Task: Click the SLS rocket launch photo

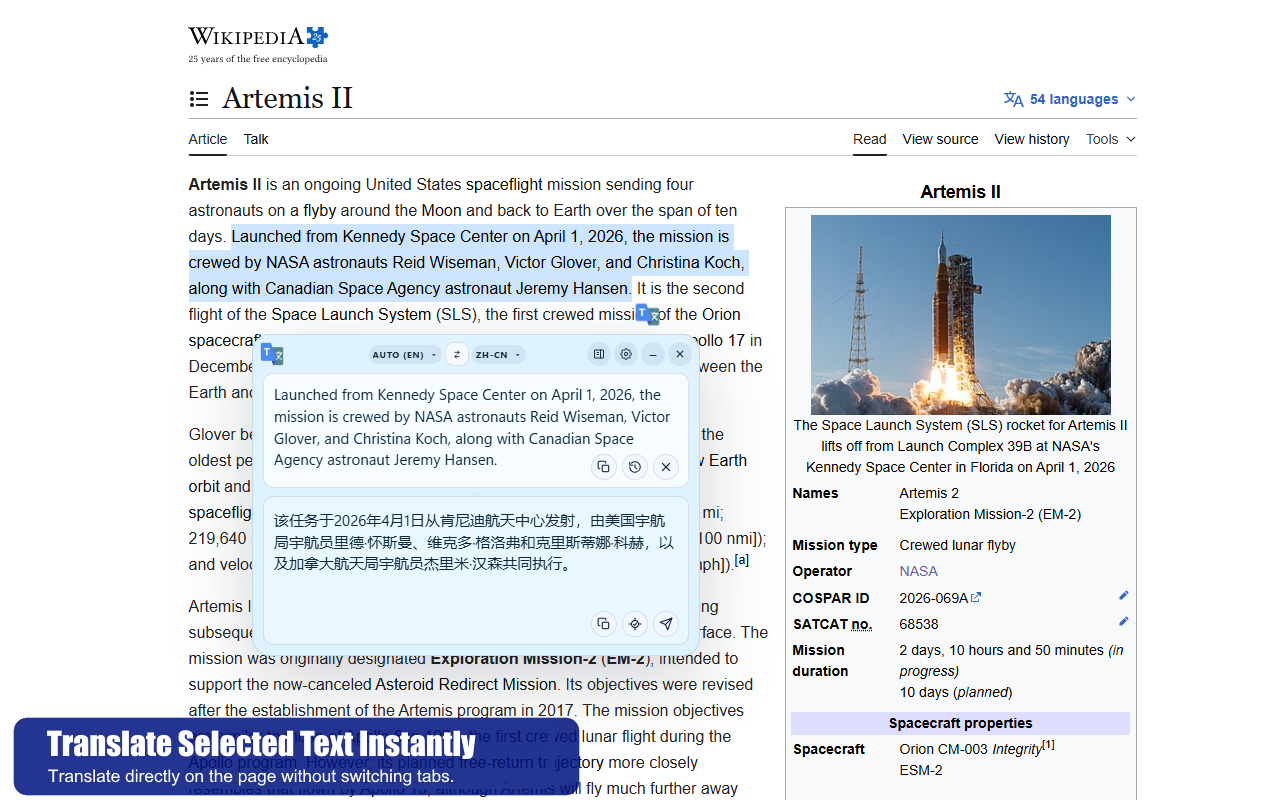Action: pos(960,314)
